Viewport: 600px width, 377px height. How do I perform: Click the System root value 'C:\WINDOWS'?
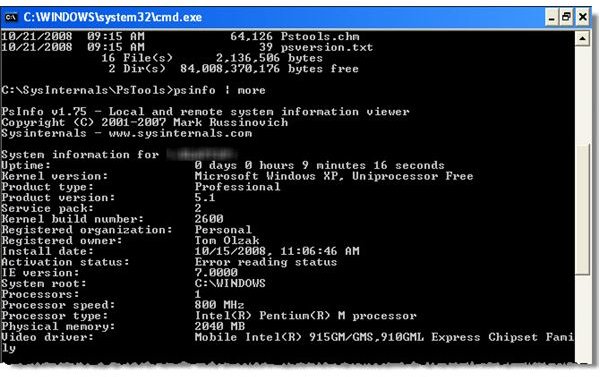tap(230, 283)
